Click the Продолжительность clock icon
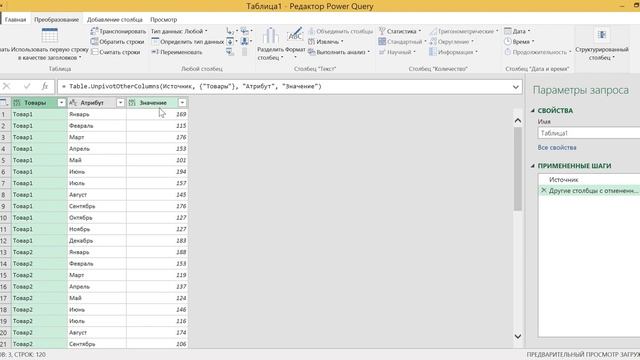 [x=508, y=52]
